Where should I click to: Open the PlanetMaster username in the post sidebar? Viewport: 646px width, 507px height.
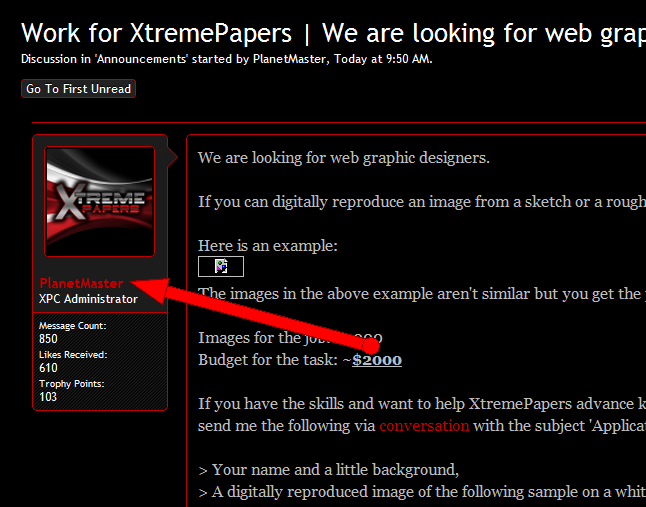81,283
